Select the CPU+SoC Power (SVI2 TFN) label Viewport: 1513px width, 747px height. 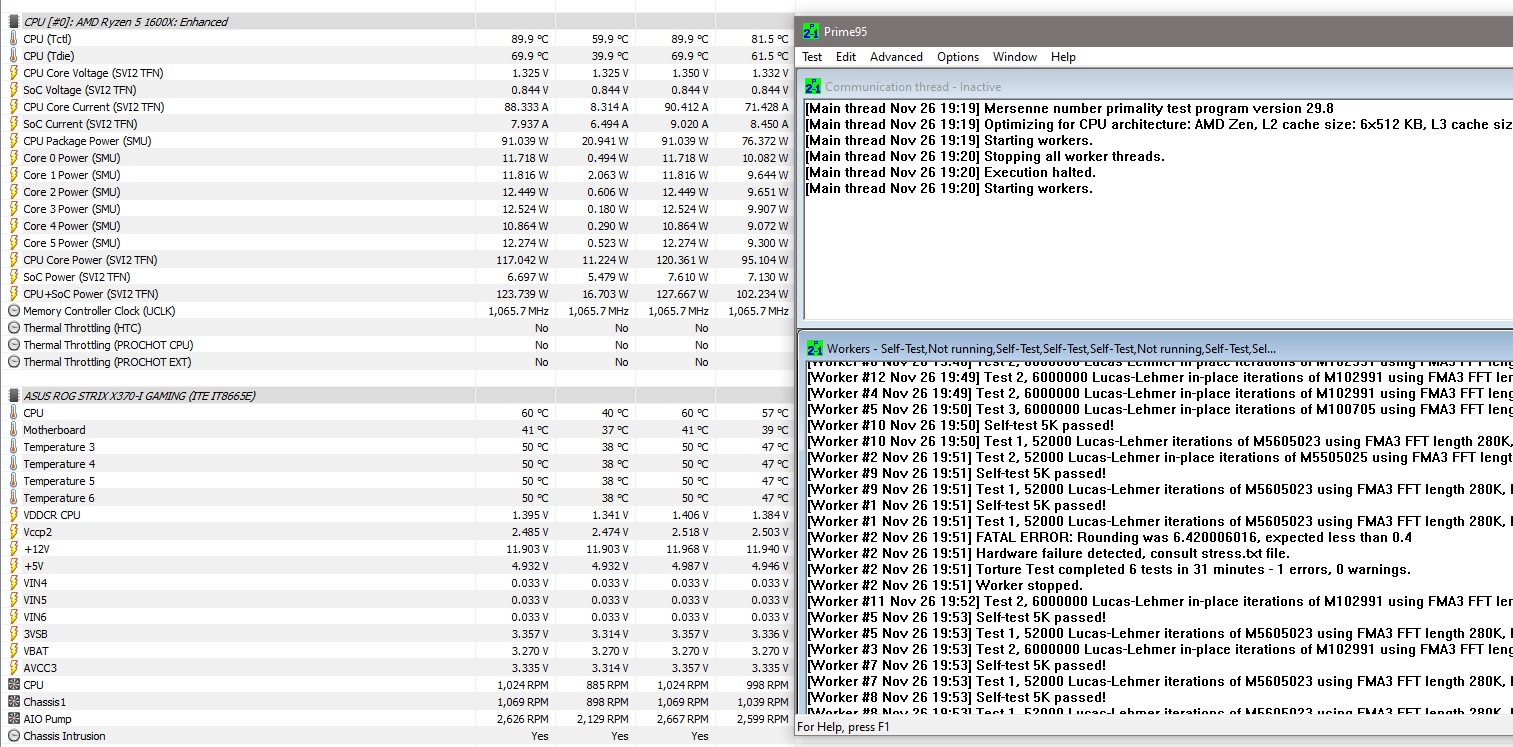[x=90, y=293]
